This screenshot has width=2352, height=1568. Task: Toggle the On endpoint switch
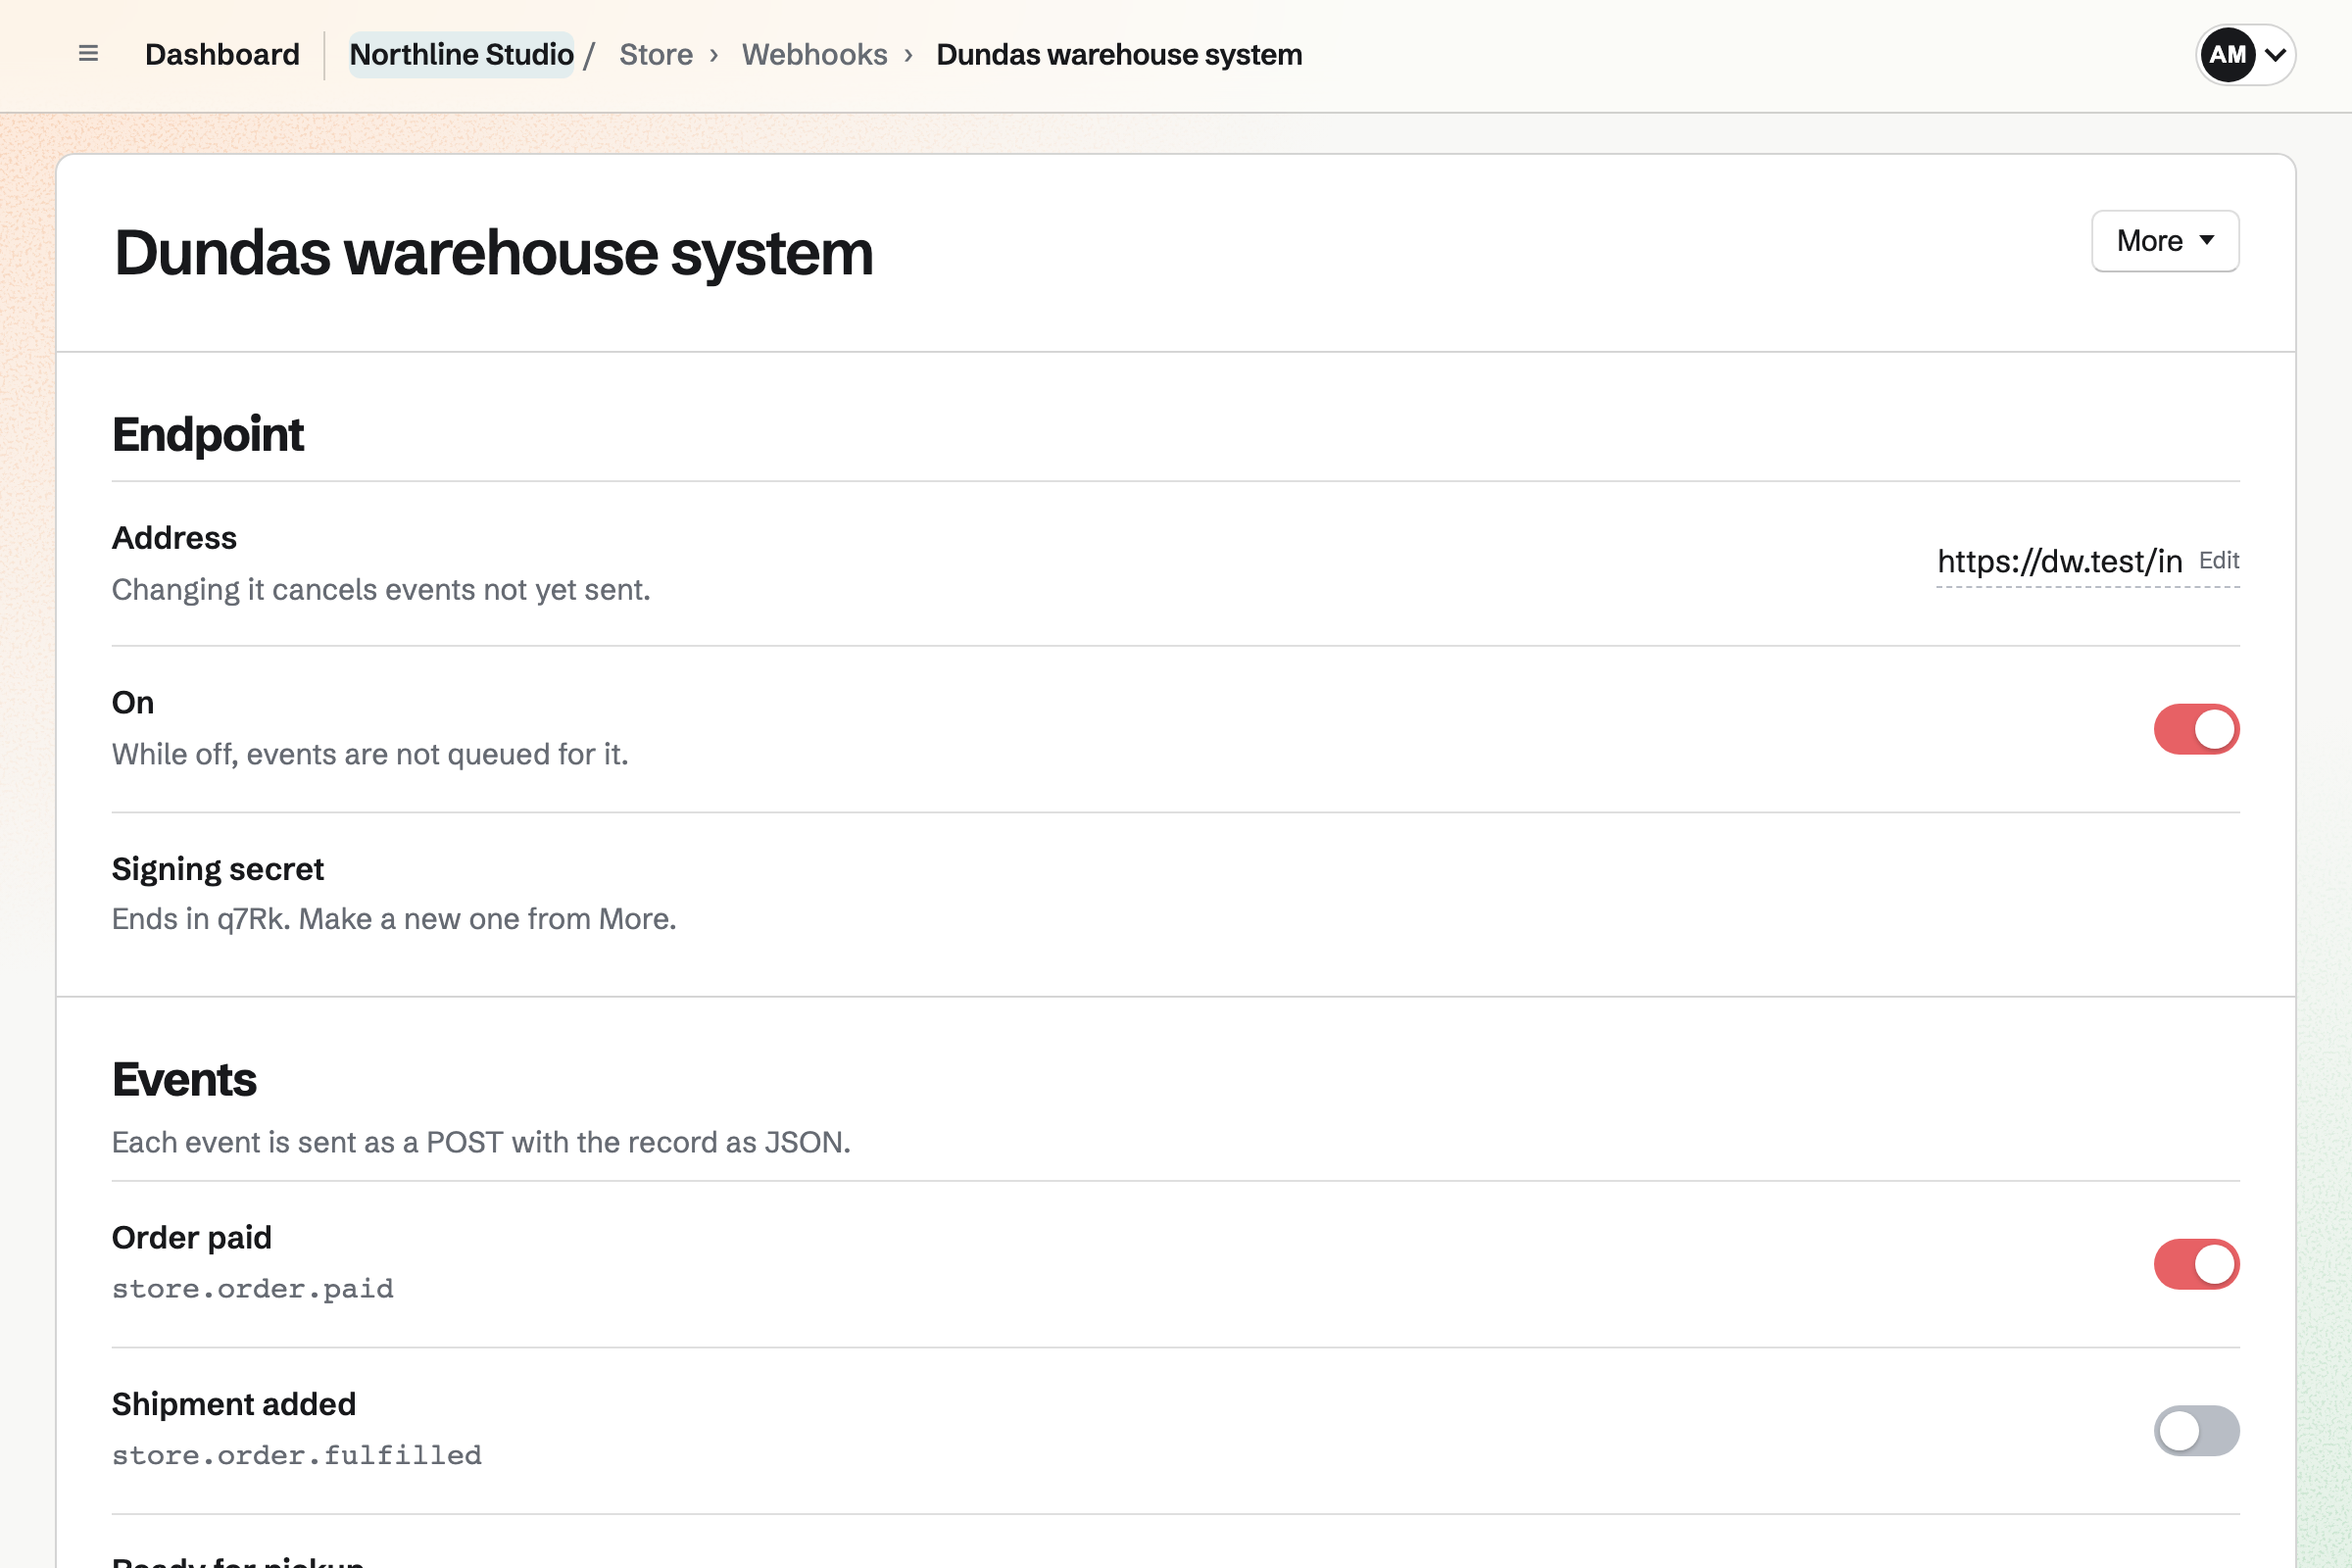pos(2196,729)
